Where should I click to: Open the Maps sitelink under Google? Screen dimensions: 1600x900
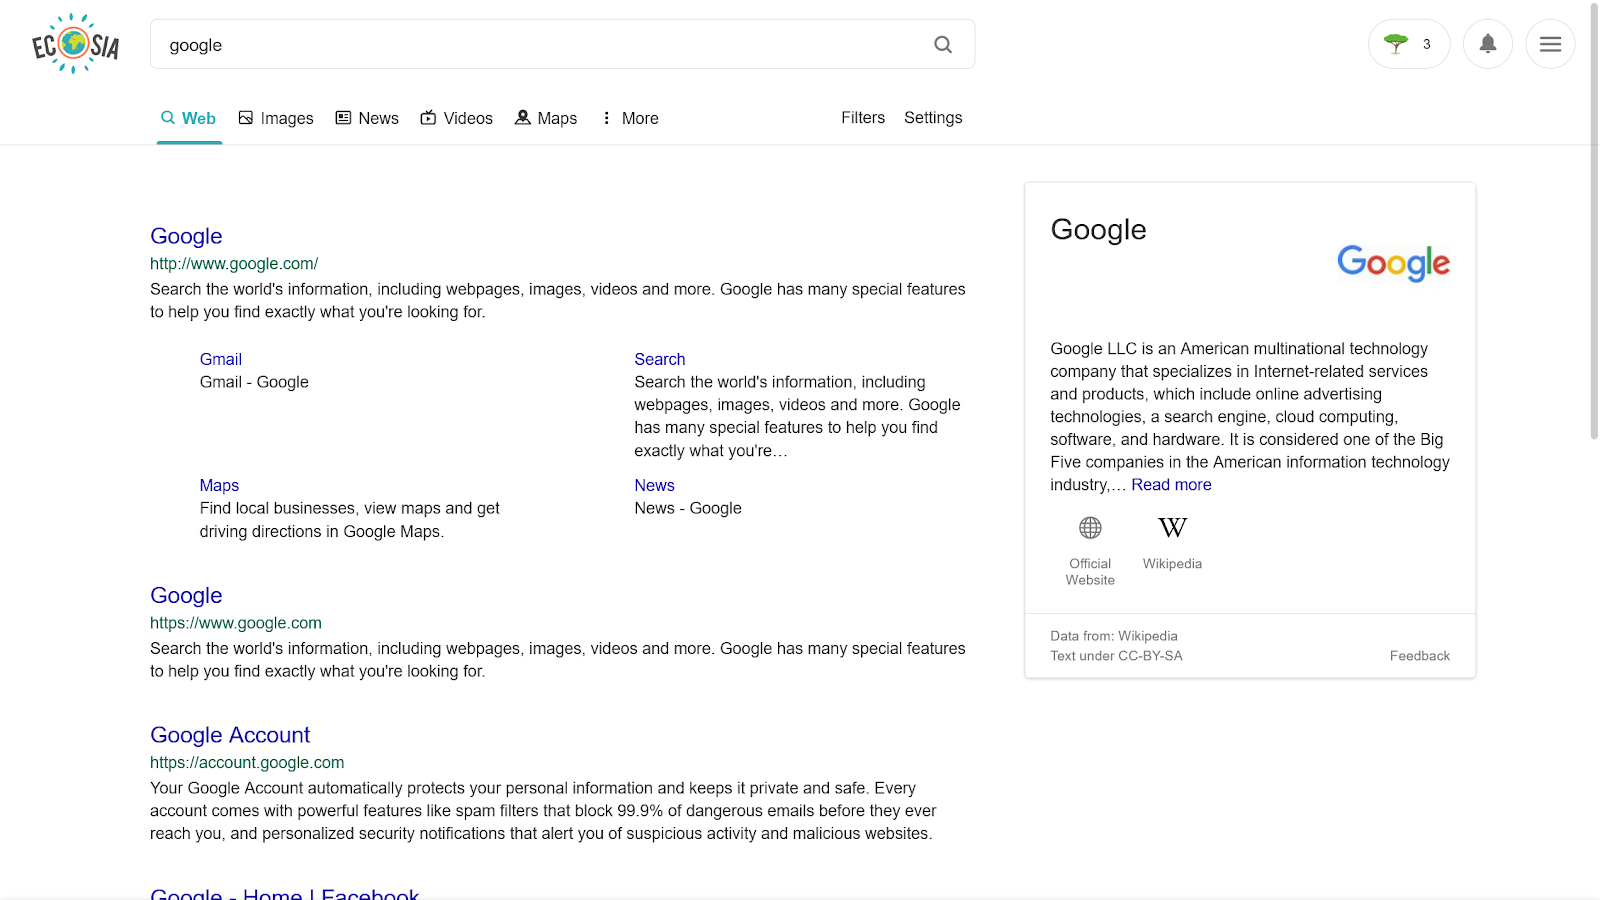point(219,485)
